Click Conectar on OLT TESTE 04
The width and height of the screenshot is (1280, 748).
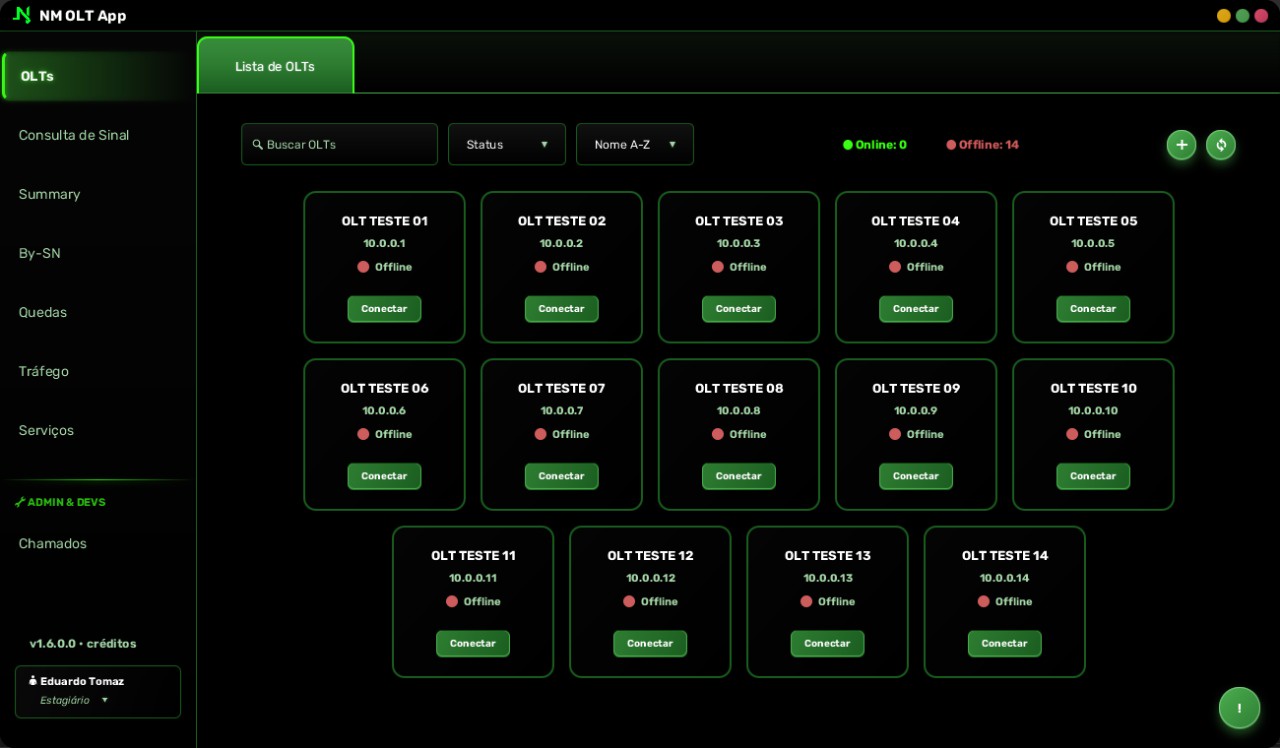(x=916, y=309)
